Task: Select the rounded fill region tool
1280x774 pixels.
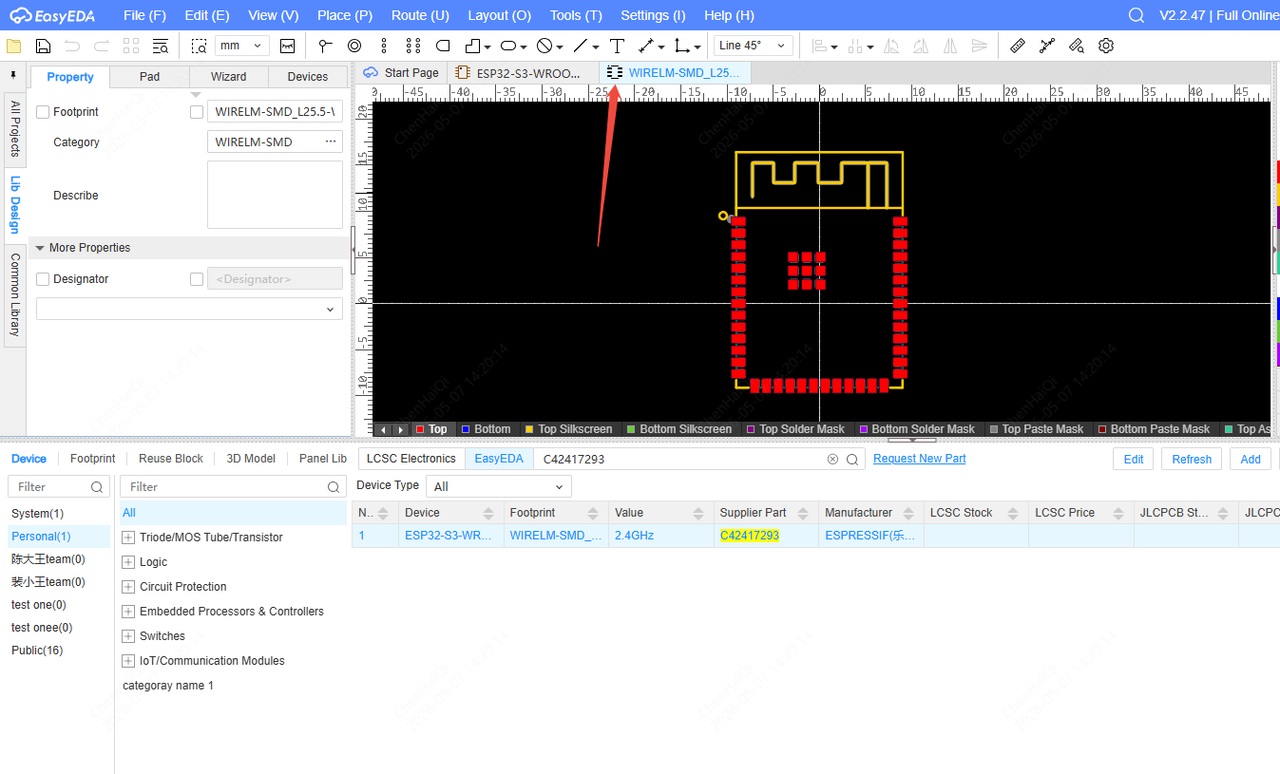Action: (443, 46)
